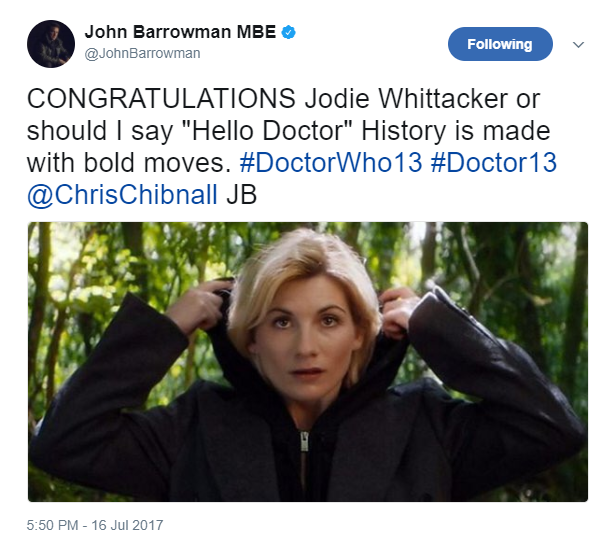This screenshot has height=535, width=611.
Task: Click the MBE suffix in the display name
Action: point(256,32)
